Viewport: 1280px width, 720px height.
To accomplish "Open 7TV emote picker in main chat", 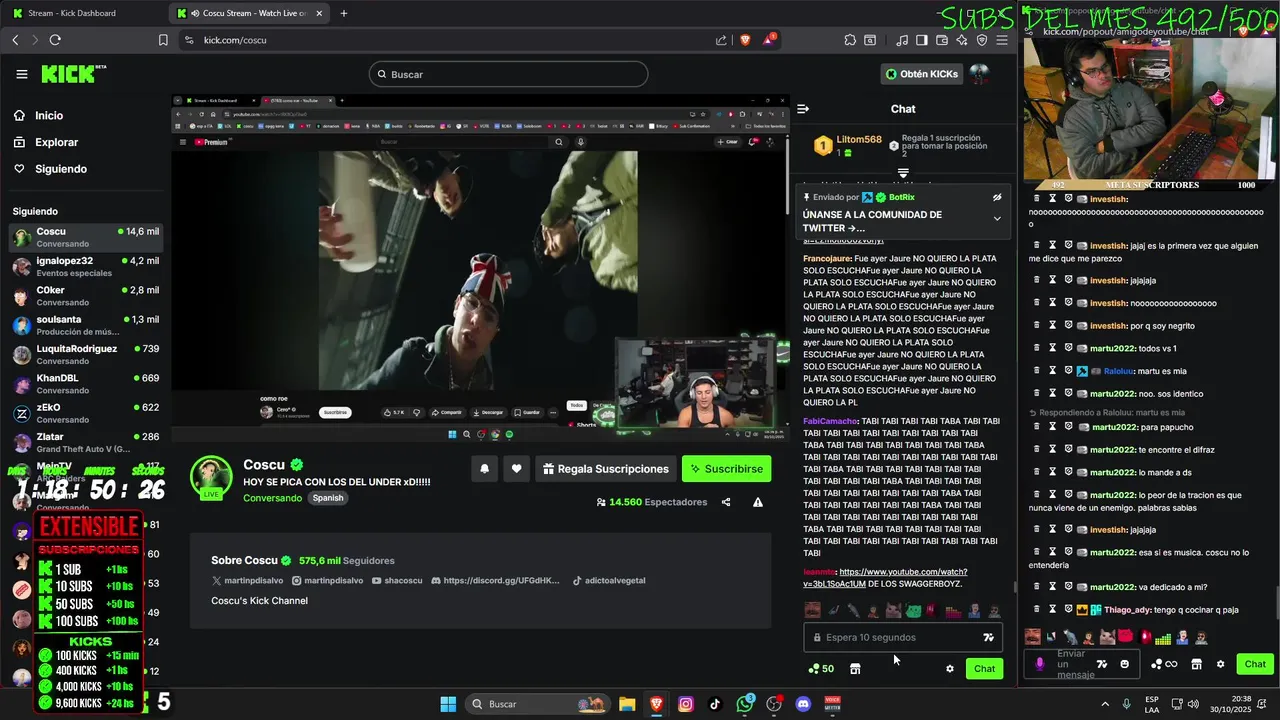I will point(989,637).
